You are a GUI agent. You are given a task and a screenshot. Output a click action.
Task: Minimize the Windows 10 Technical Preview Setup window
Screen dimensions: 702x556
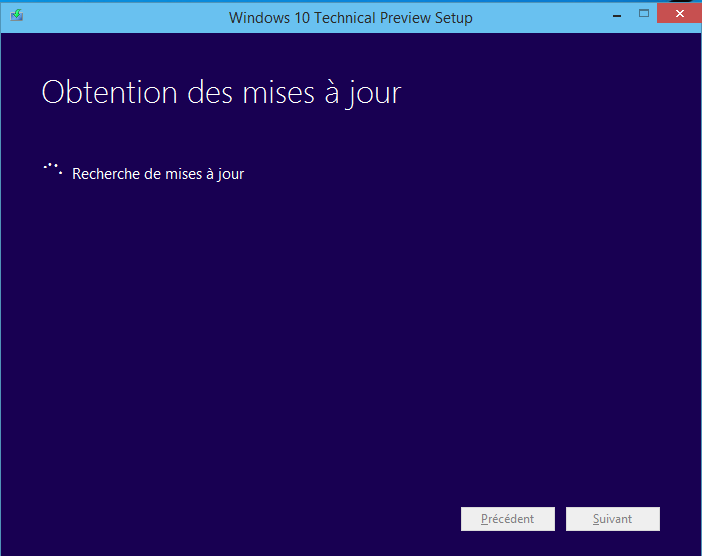tap(617, 15)
